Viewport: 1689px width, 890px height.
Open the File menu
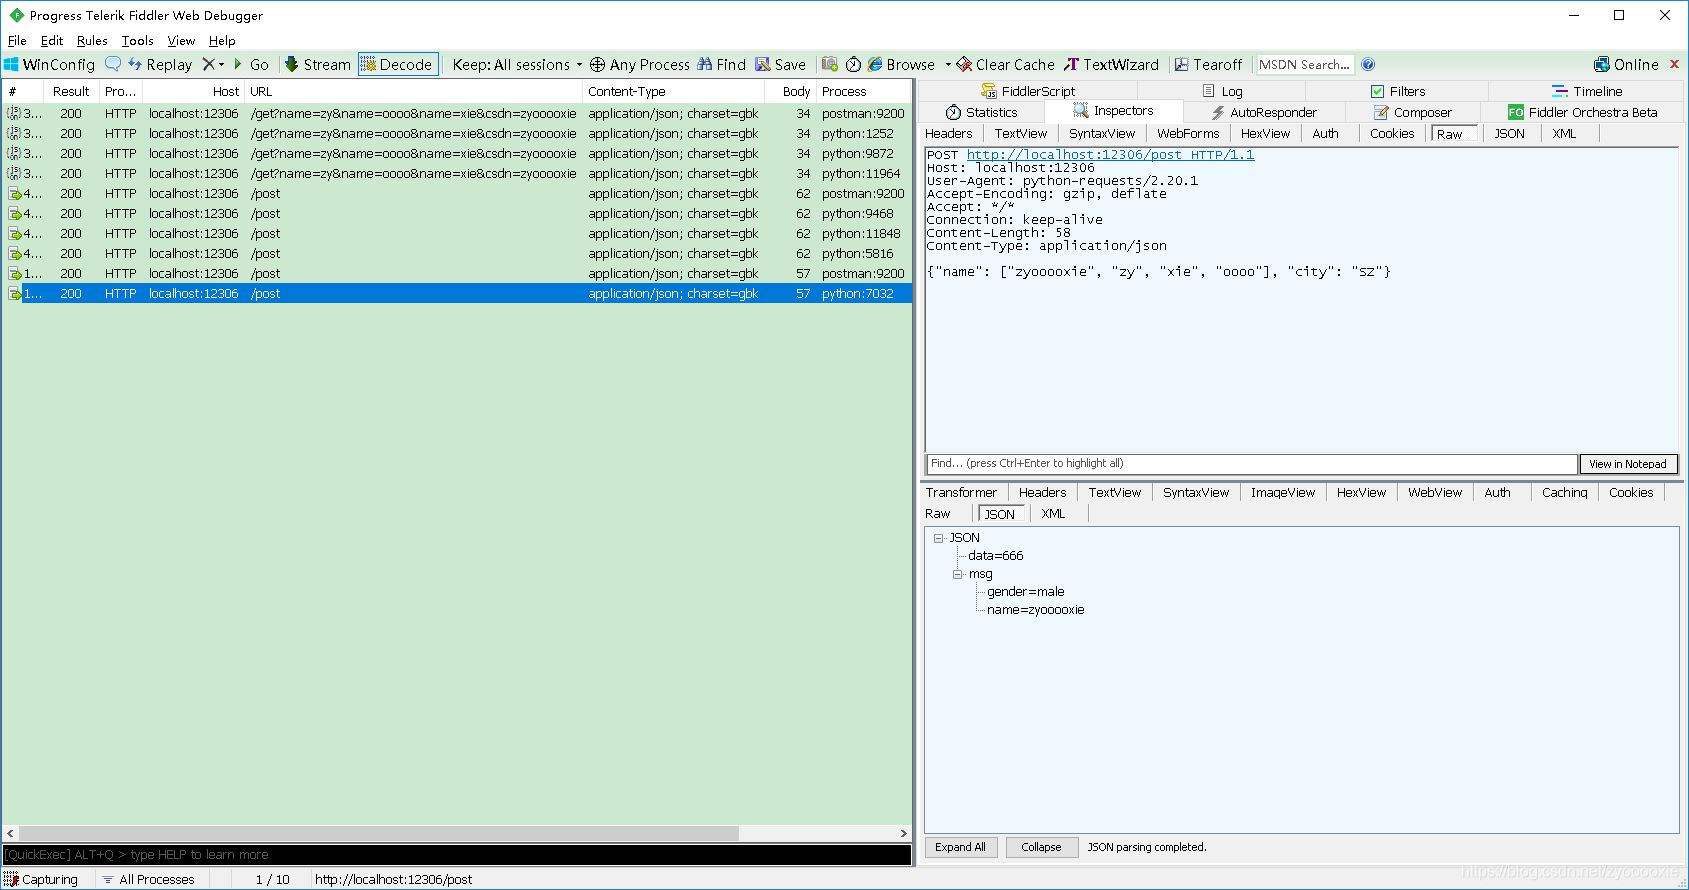(x=17, y=41)
